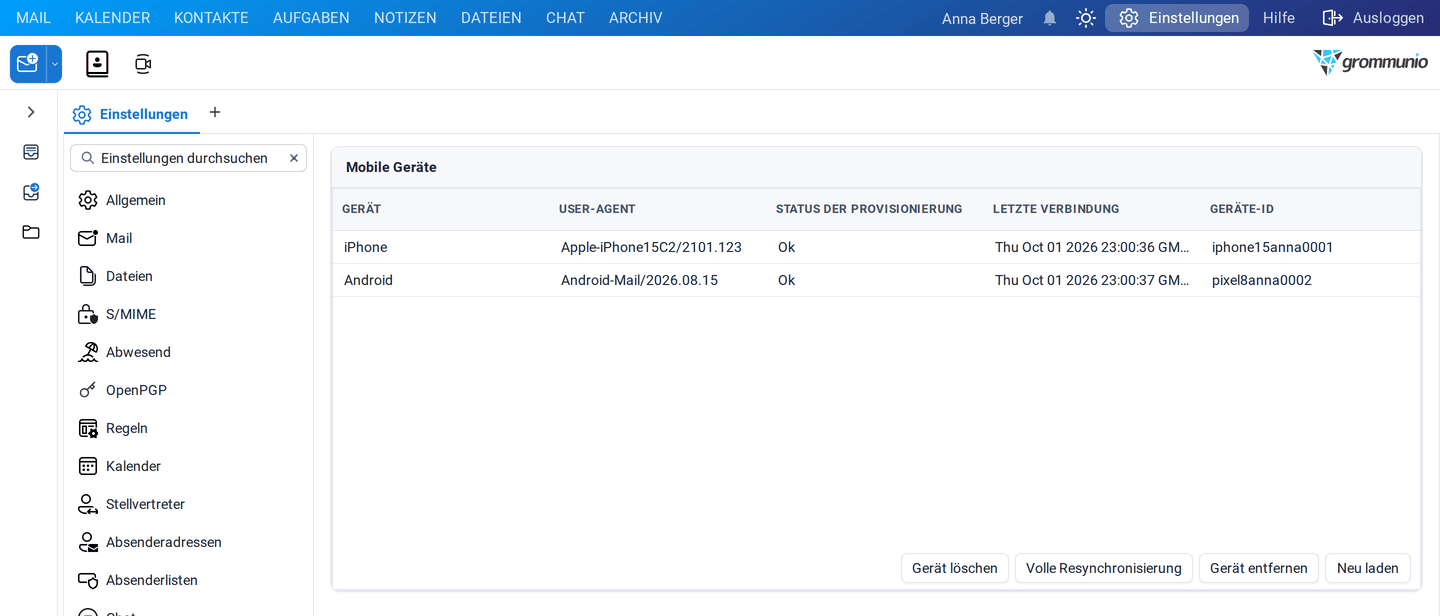
Task: Start a video meeting icon
Action: click(x=143, y=64)
